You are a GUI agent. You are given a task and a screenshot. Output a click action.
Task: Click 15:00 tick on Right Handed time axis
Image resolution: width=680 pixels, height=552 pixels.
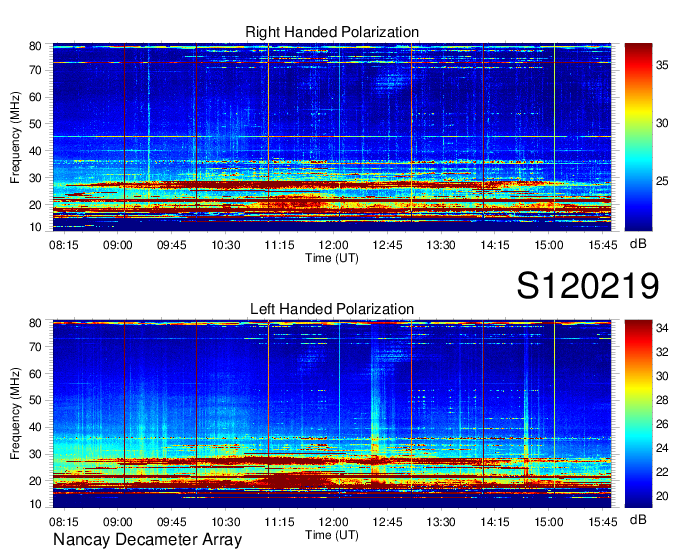coord(549,245)
